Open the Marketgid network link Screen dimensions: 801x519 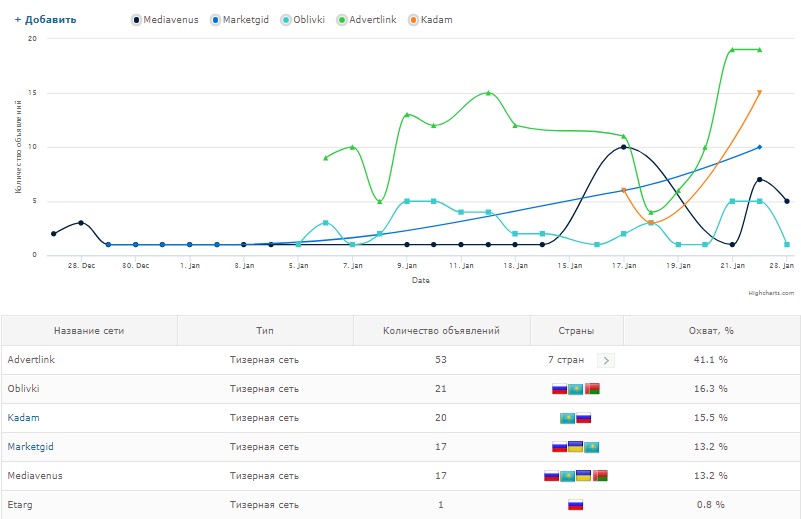click(30, 446)
